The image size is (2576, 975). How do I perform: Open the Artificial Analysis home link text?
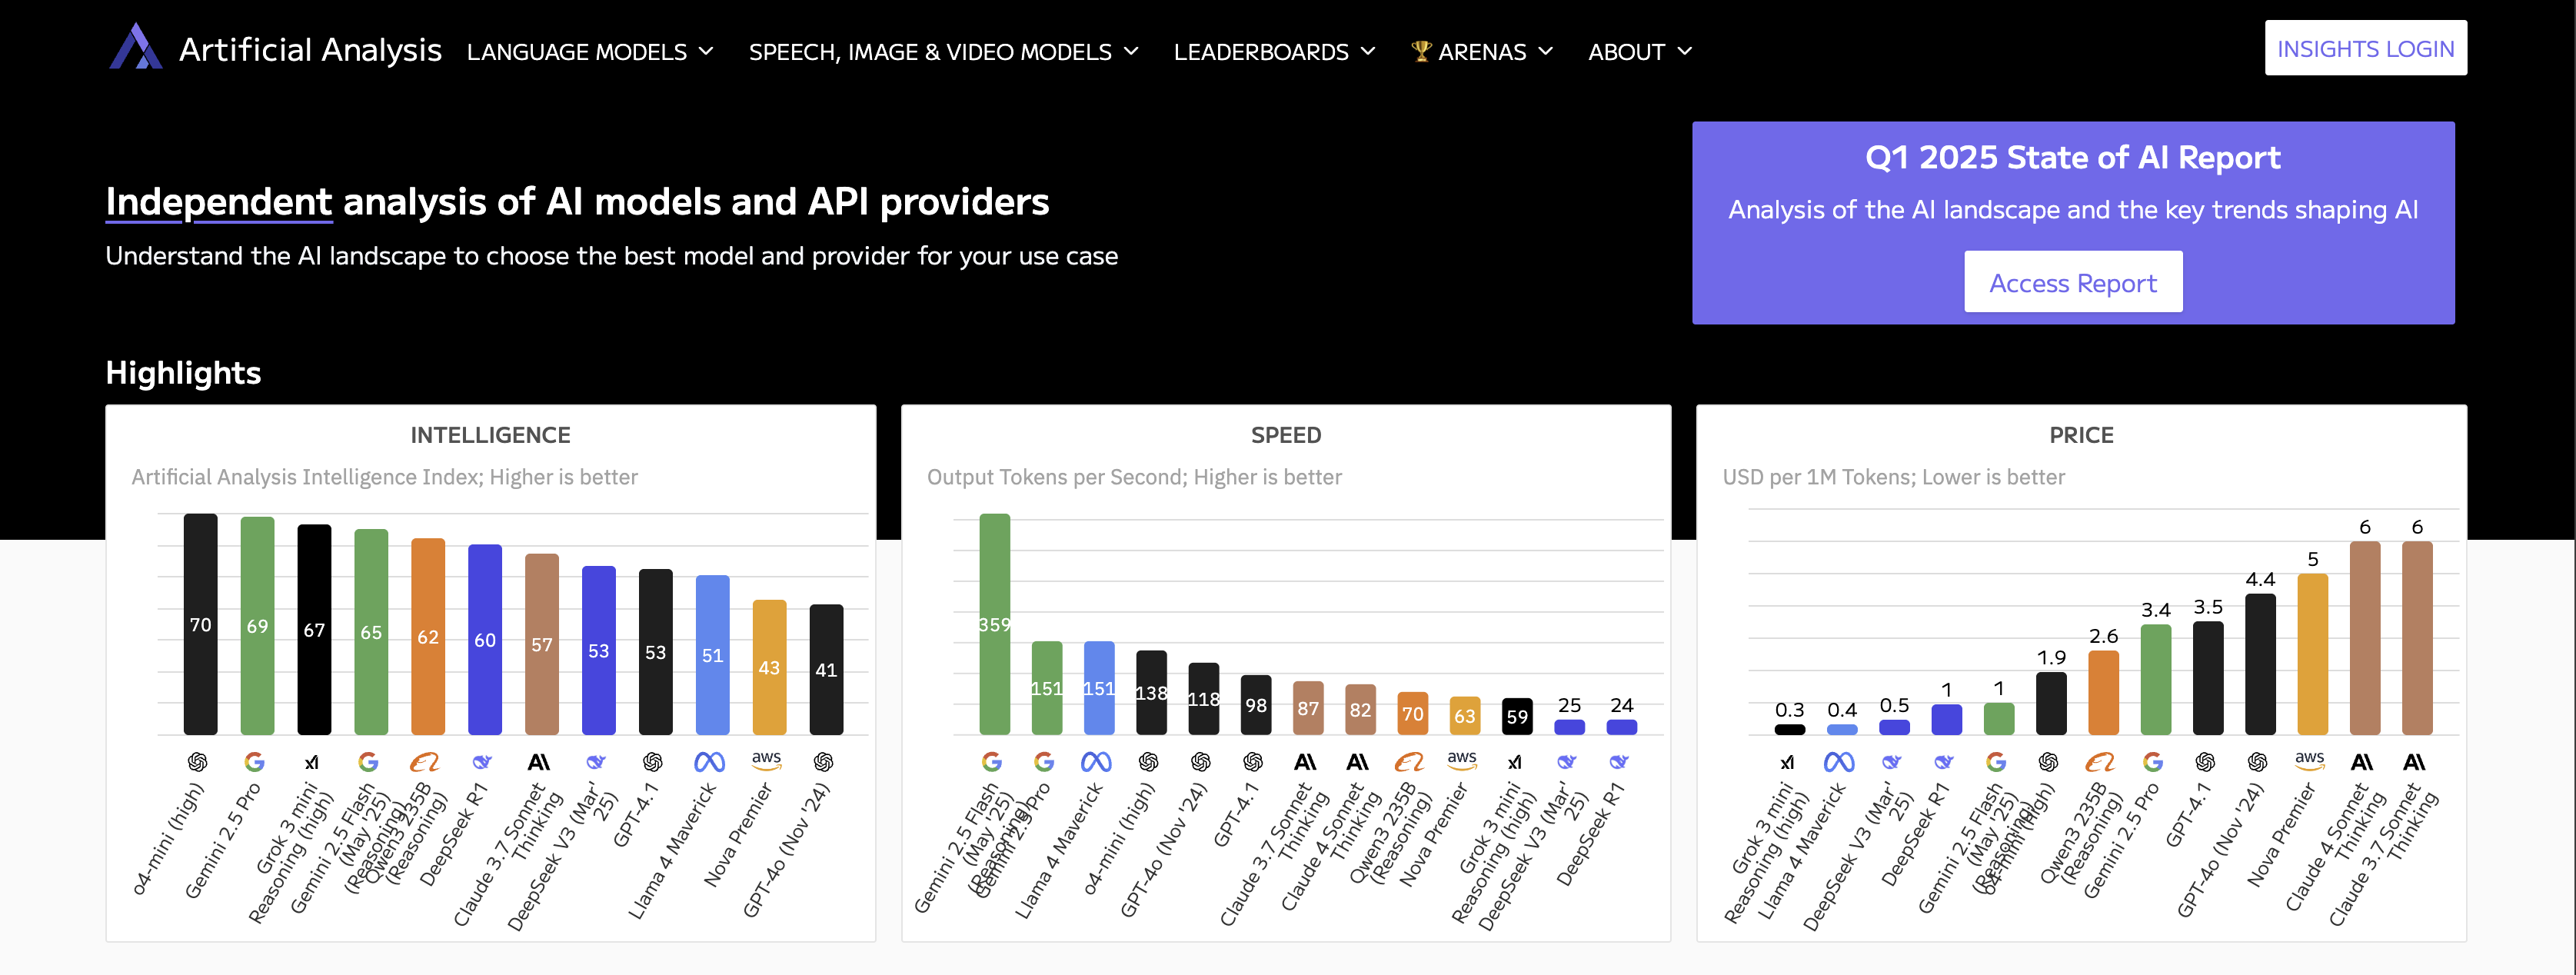[x=310, y=49]
